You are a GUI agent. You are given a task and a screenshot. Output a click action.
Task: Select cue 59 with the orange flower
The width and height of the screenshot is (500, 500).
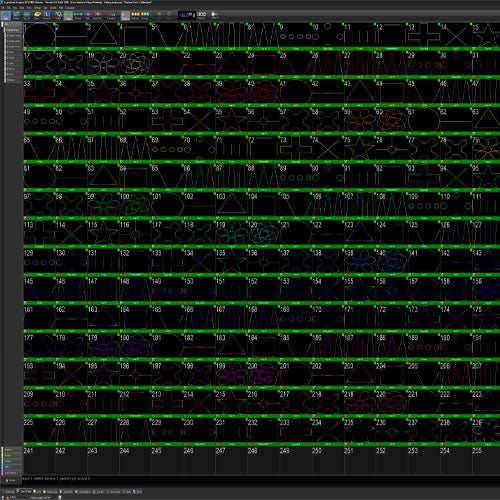(360, 121)
